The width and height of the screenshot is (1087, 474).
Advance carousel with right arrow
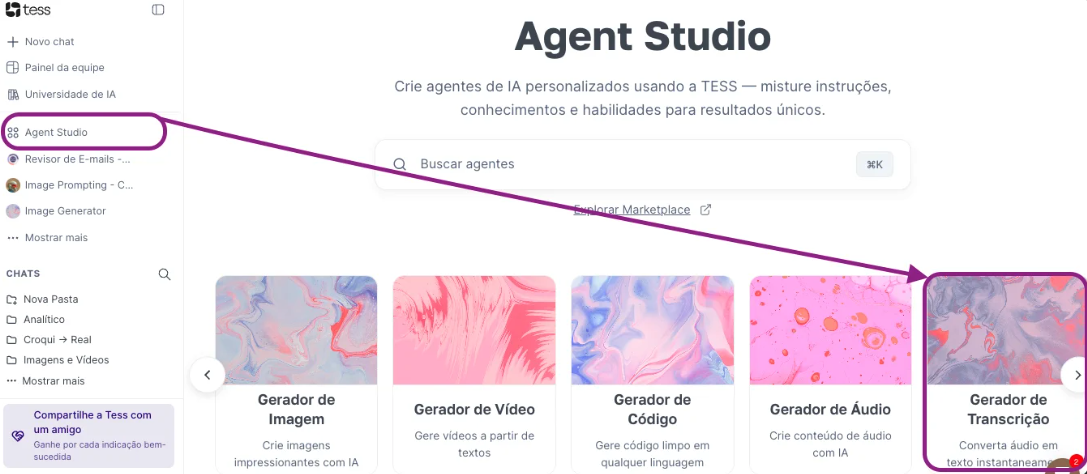1077,375
